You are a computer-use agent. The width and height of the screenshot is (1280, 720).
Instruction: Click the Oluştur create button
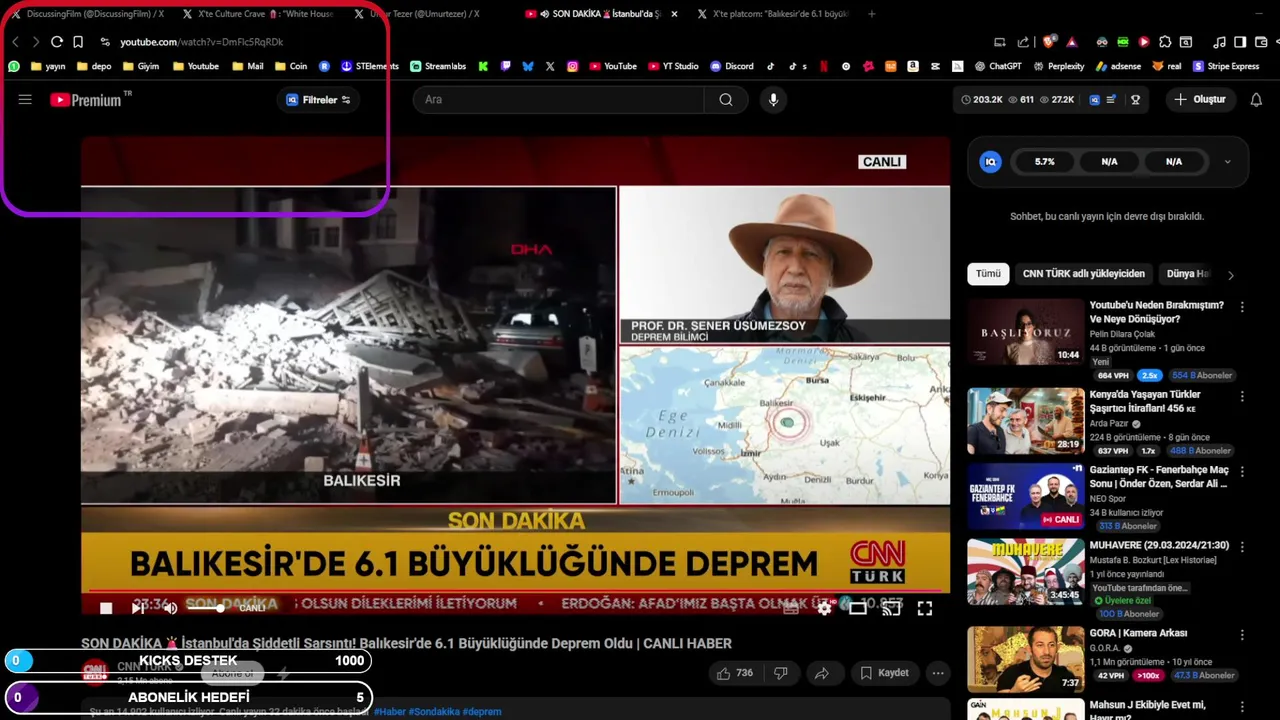click(1200, 100)
